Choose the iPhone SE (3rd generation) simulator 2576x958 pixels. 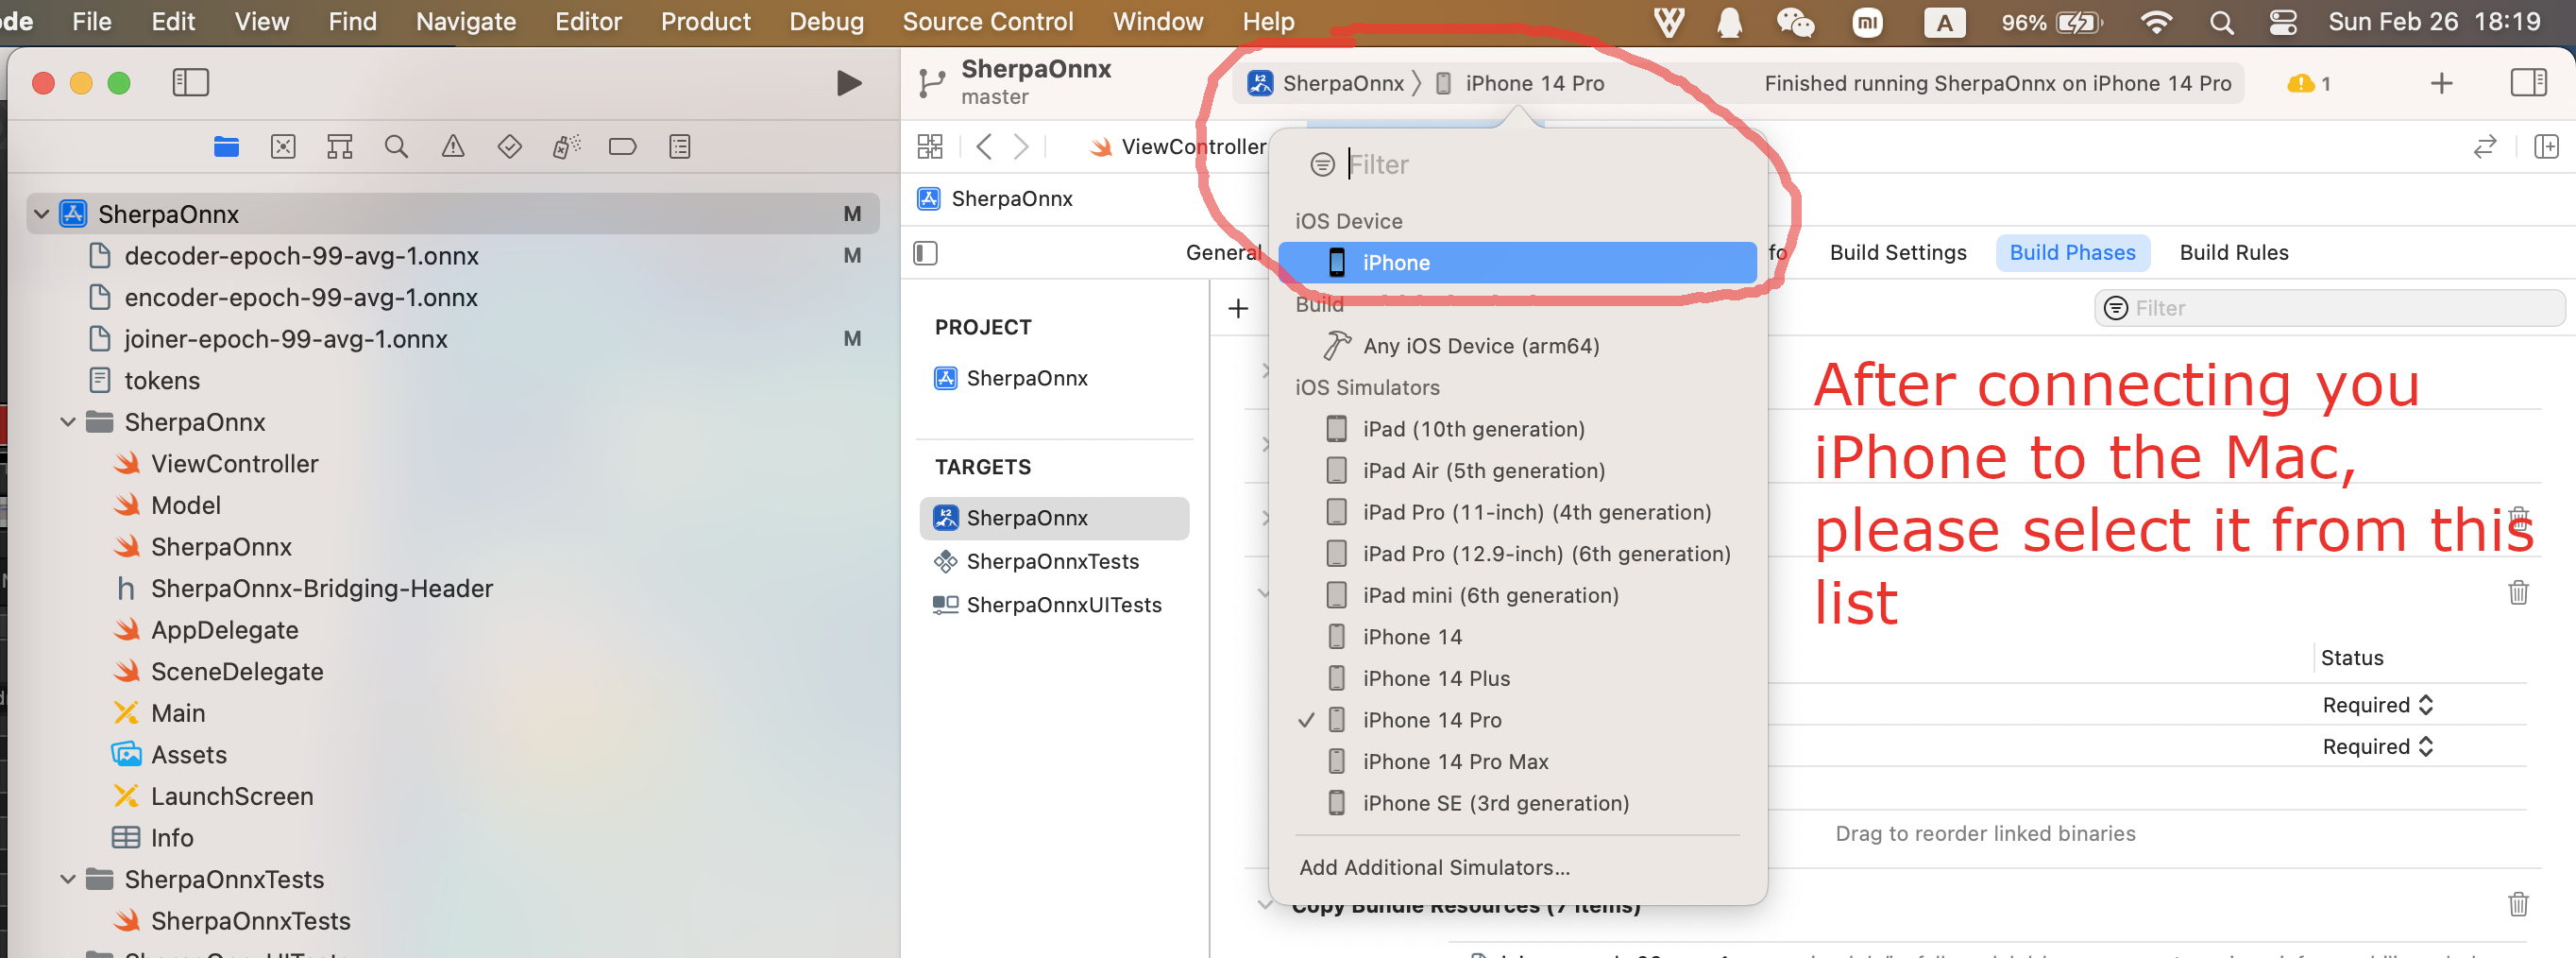[x=1516, y=804]
